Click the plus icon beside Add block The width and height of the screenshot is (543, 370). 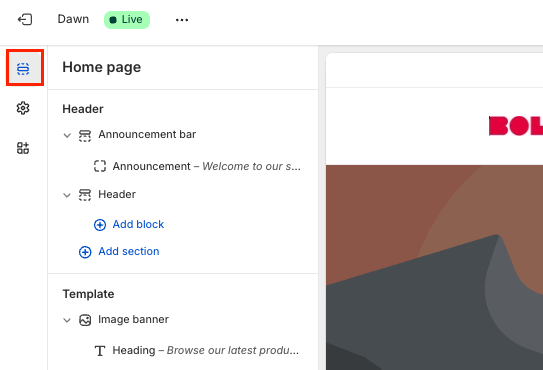point(100,225)
